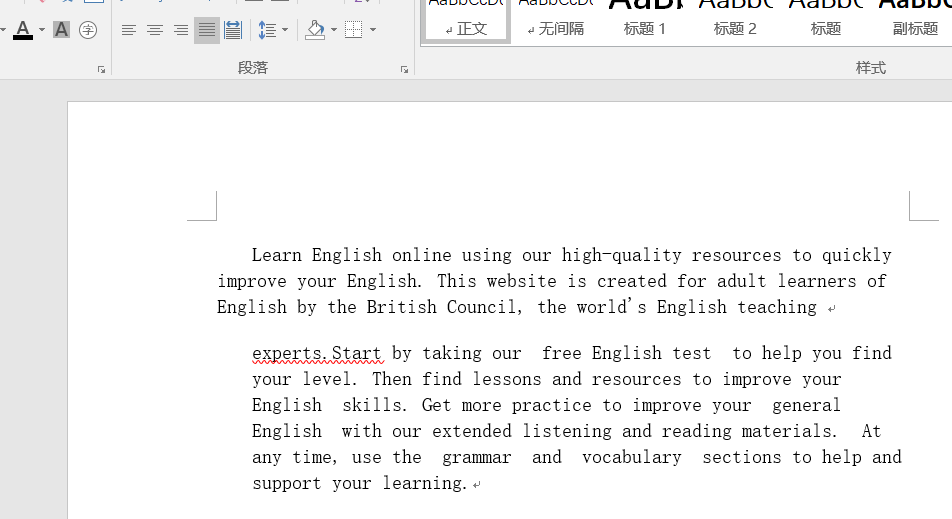This screenshot has height=519, width=952.
Task: Click the word "high-quality" in line one
Action: click(621, 255)
